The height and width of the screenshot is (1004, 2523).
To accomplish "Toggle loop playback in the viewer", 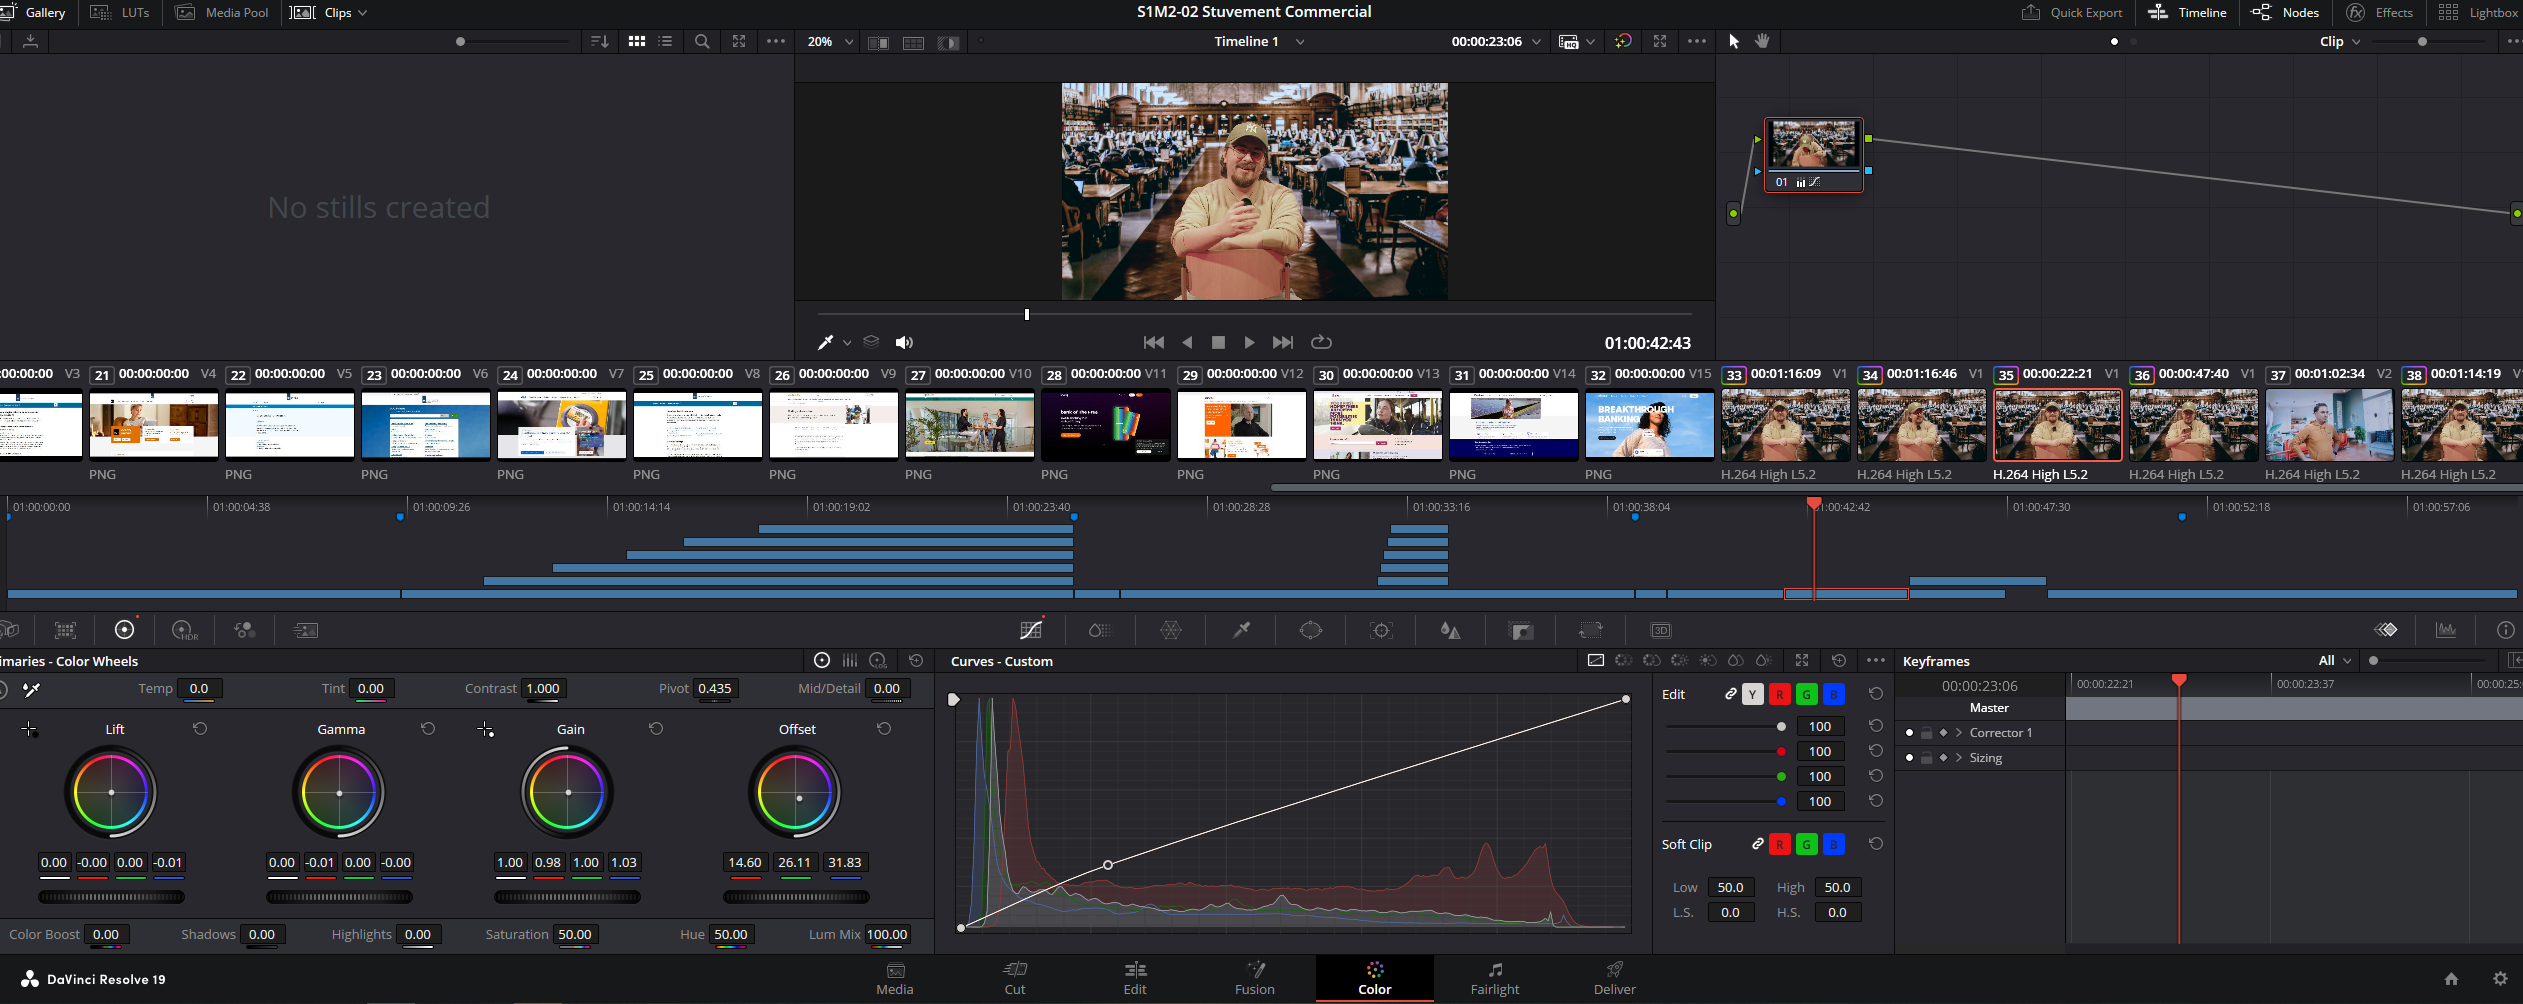I will click(x=1321, y=343).
